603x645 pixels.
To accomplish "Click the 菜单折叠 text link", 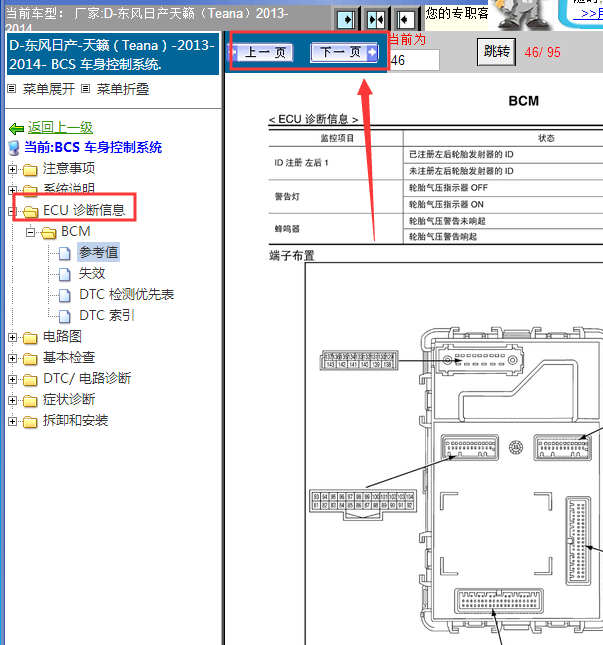I will pos(123,89).
